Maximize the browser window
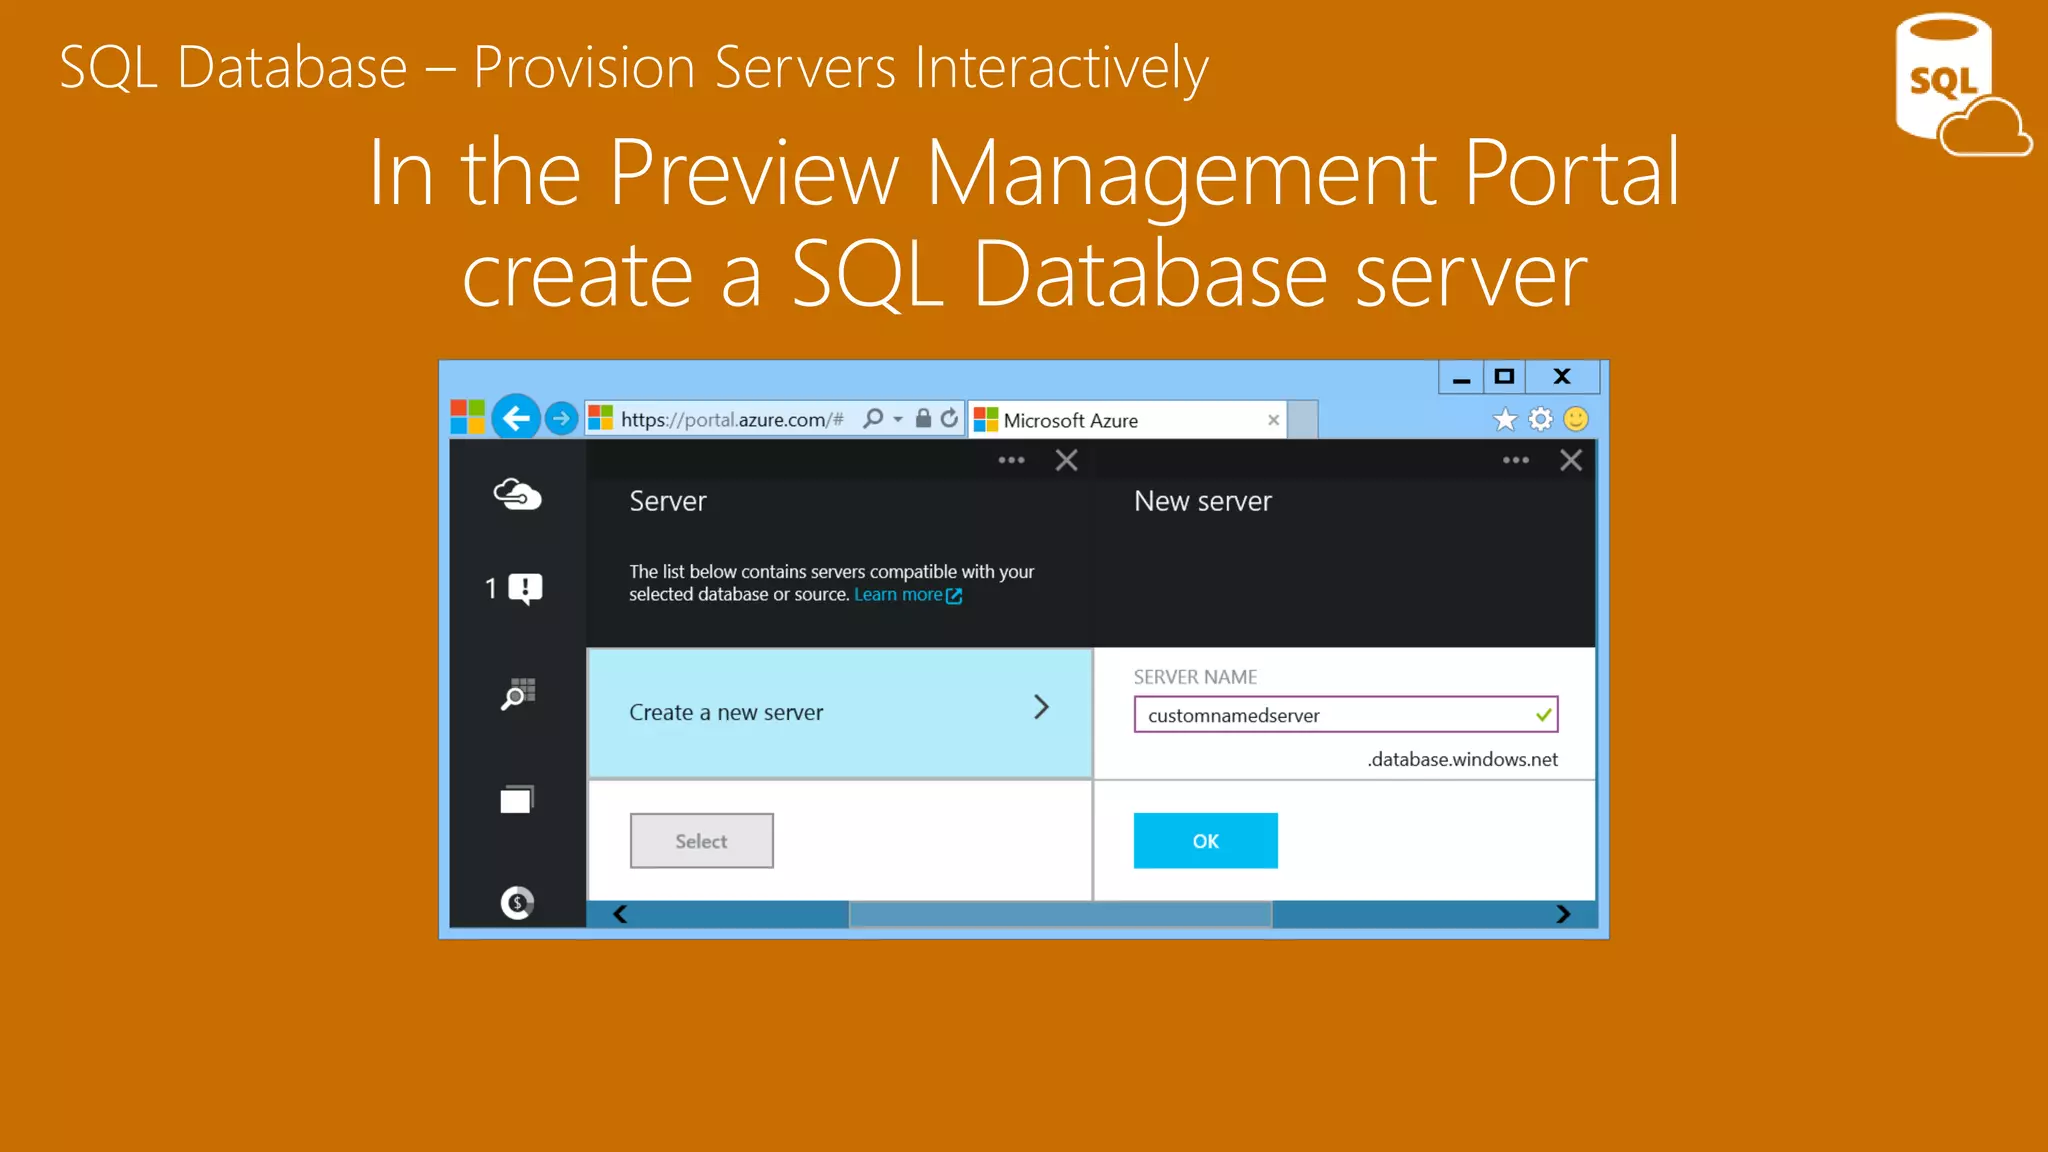 tap(1504, 377)
